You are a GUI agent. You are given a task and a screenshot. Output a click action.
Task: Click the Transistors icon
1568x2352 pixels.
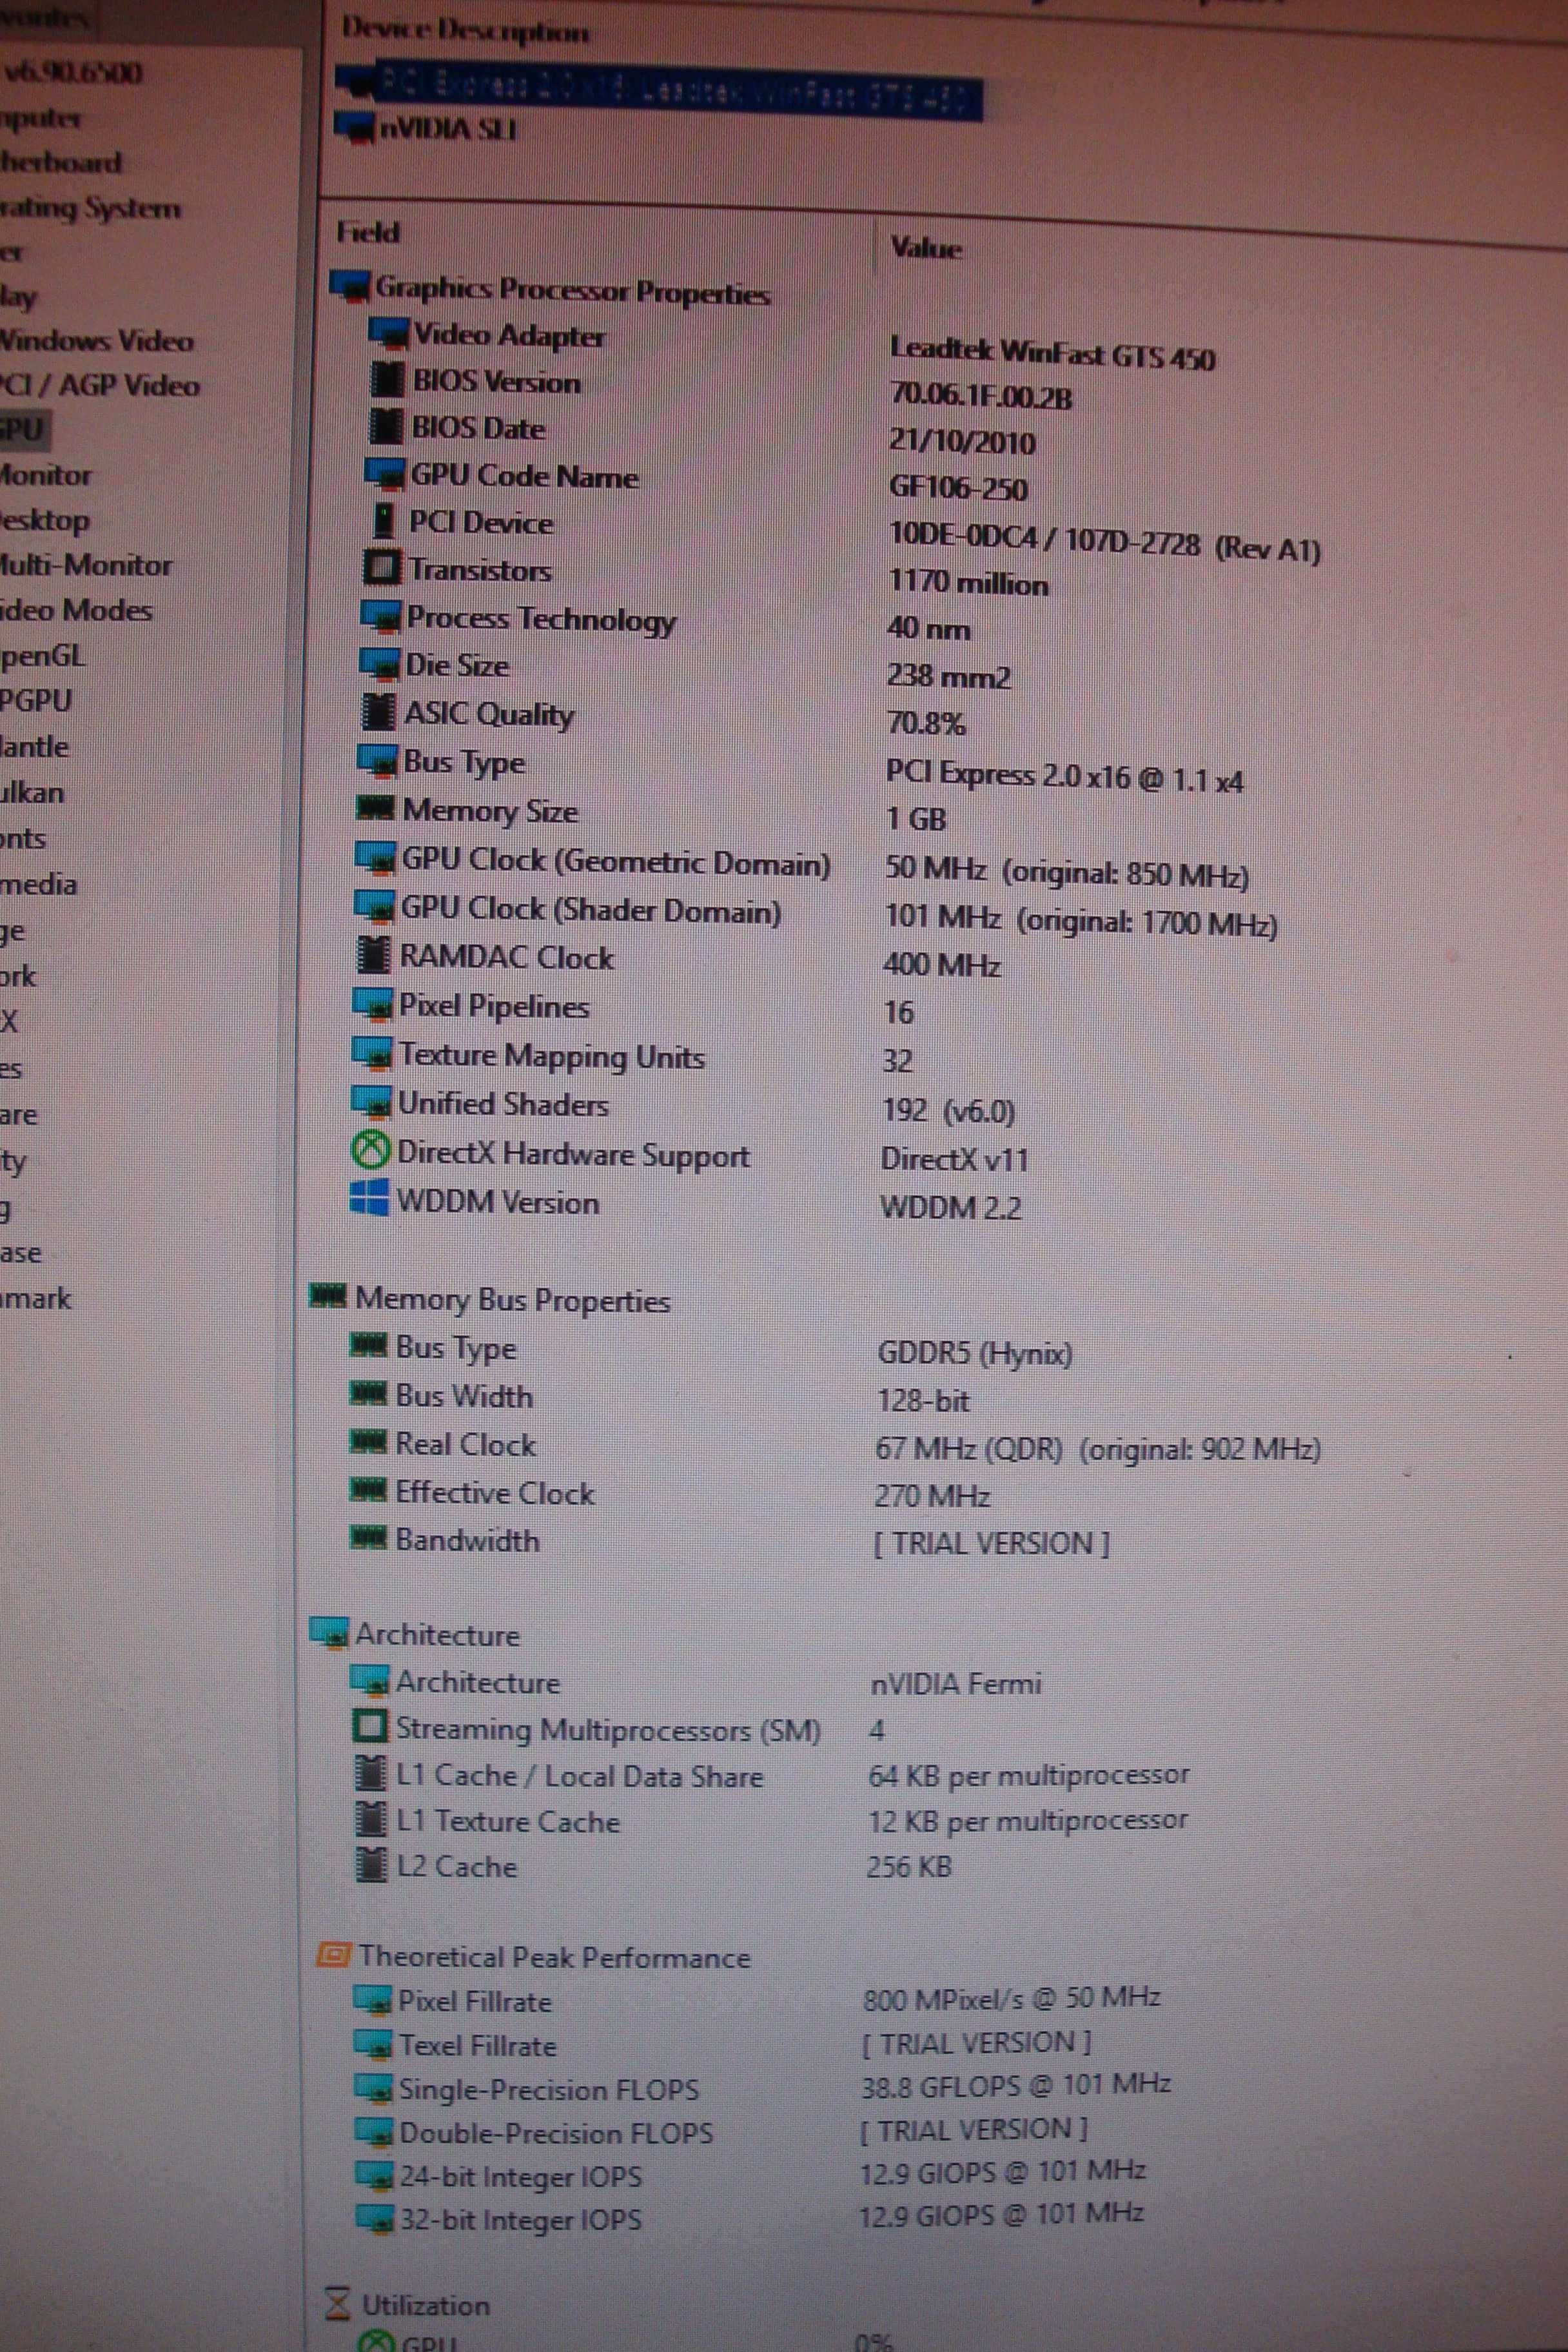pos(381,567)
